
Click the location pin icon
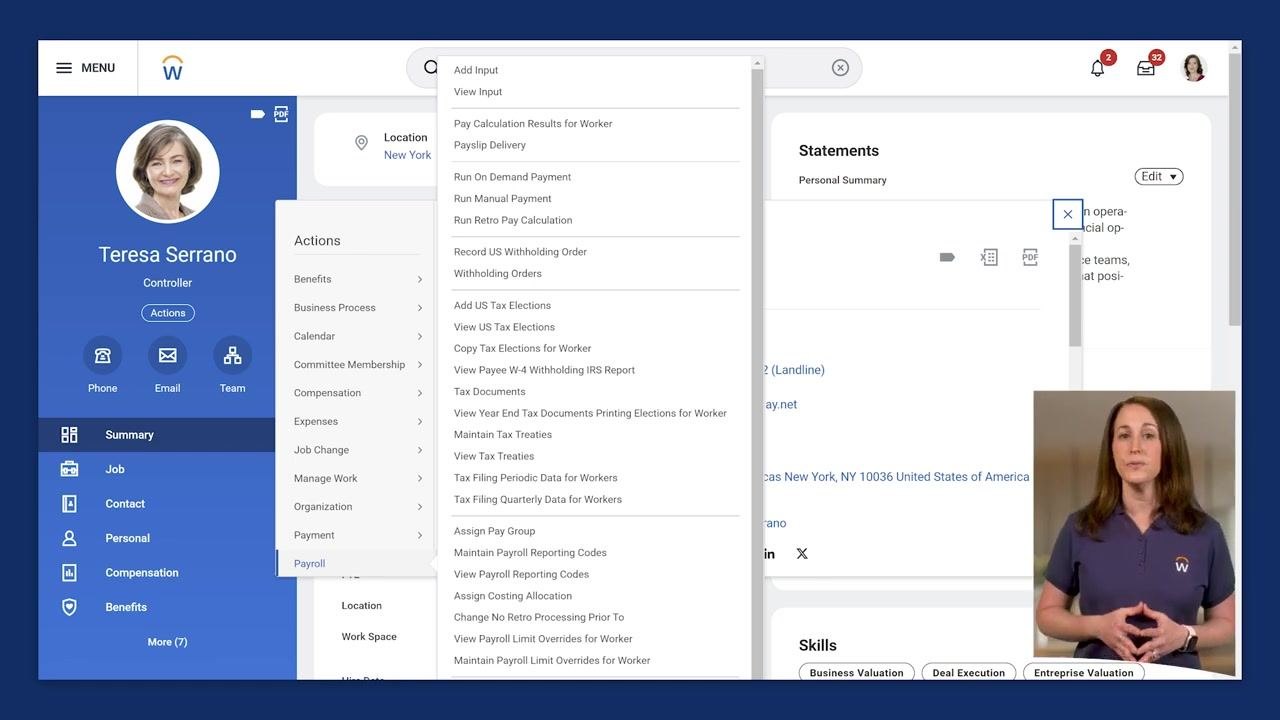pos(361,143)
